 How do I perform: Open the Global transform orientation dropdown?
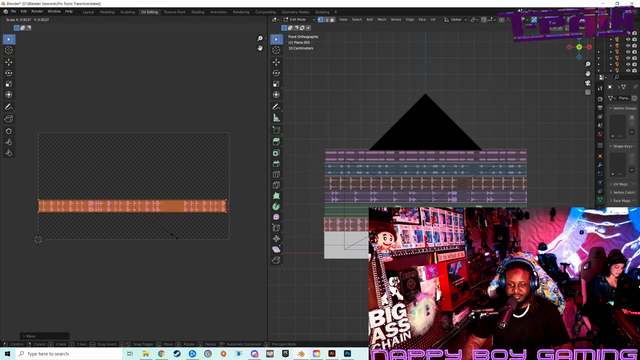pyautogui.click(x=456, y=20)
